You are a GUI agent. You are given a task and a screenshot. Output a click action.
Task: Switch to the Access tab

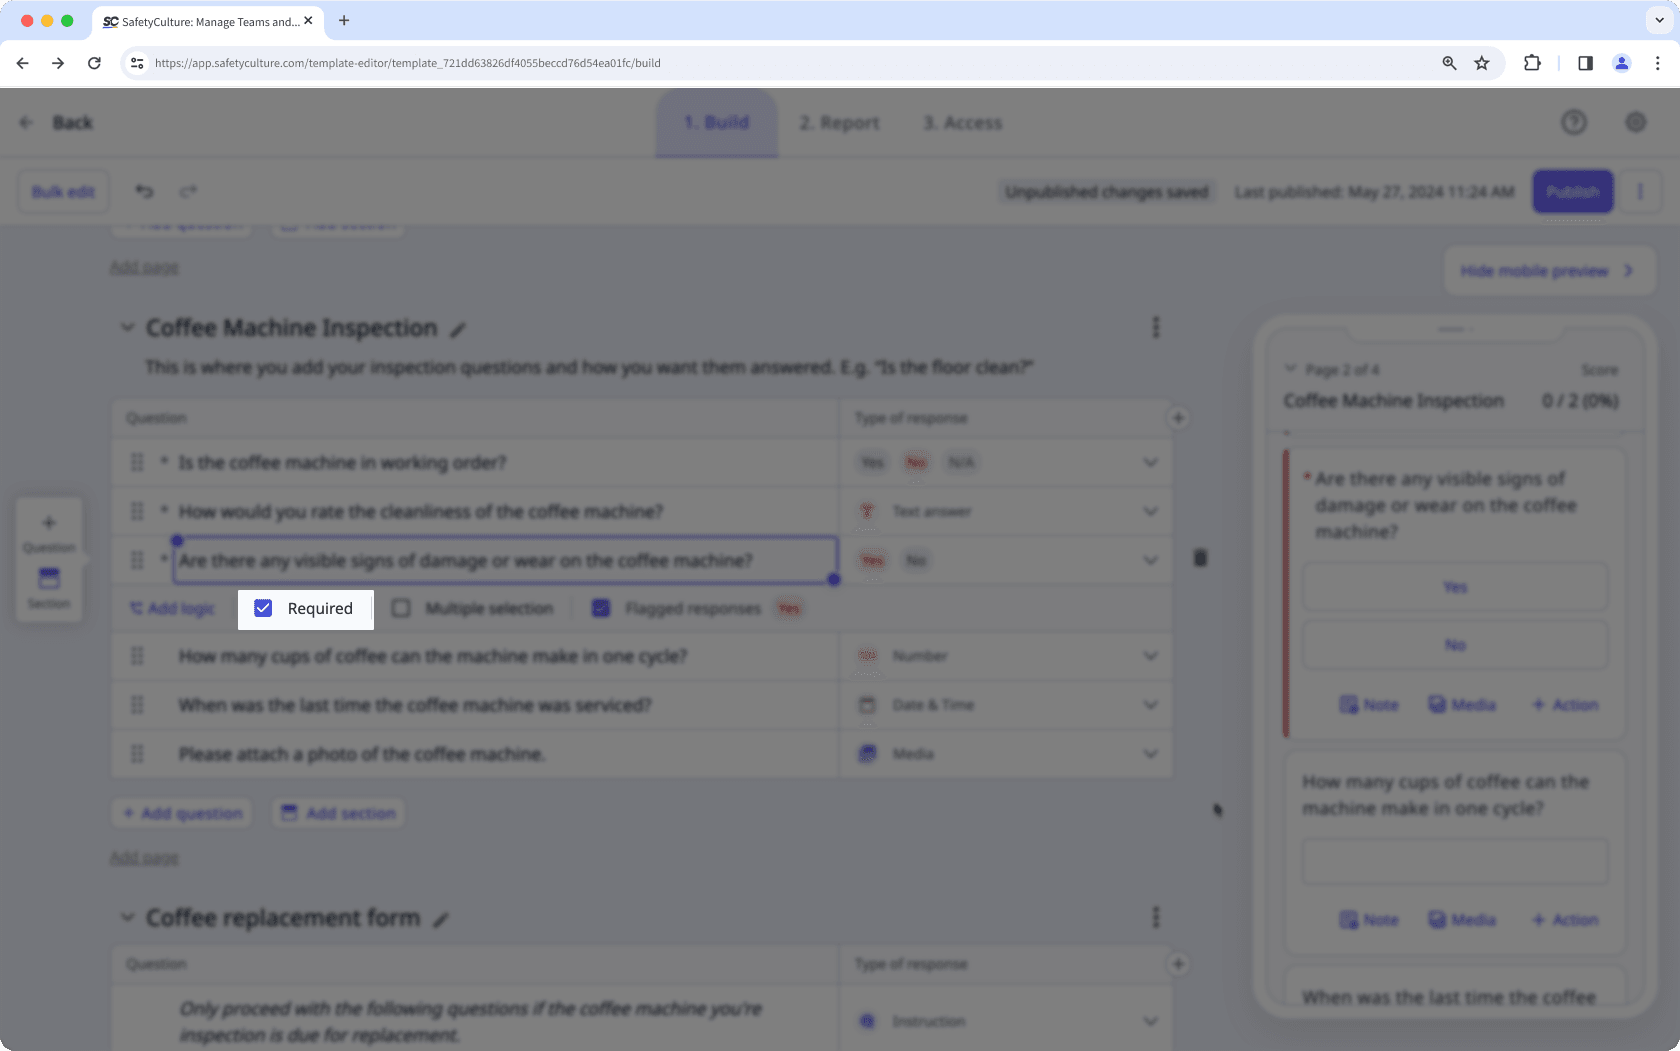[x=962, y=122]
